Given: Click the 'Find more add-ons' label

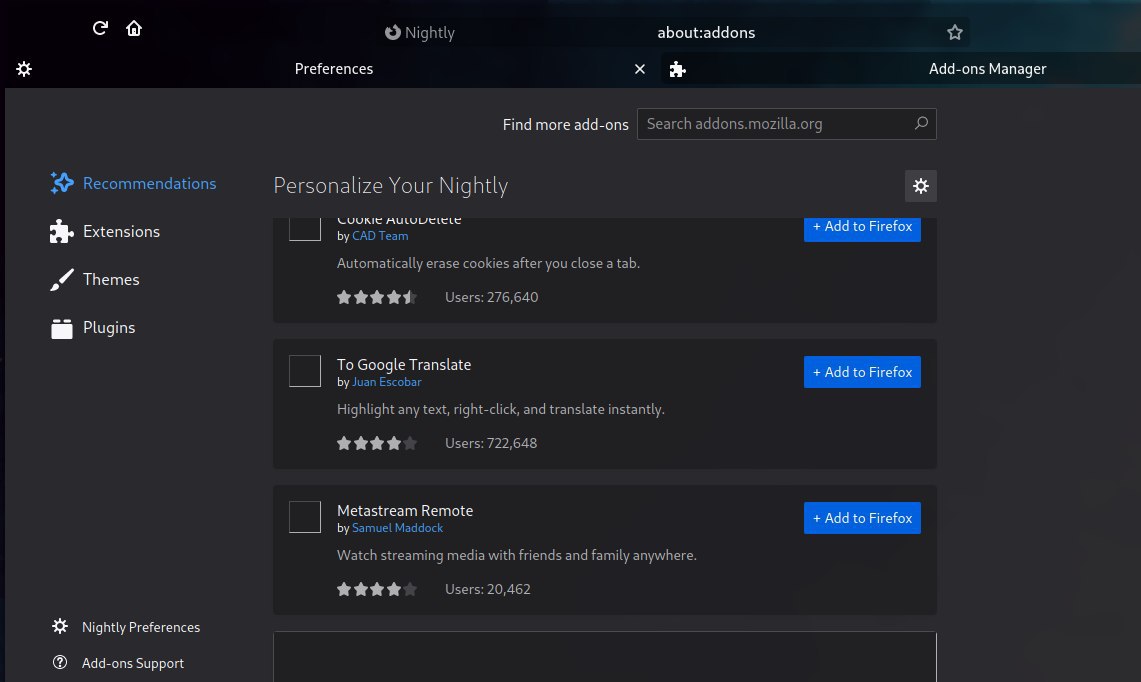Looking at the screenshot, I should 565,124.
